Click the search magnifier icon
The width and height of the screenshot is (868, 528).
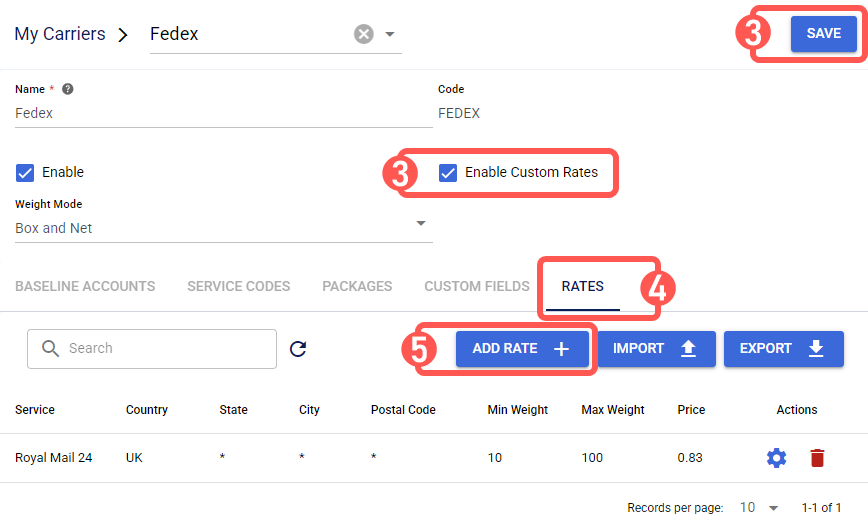point(50,348)
